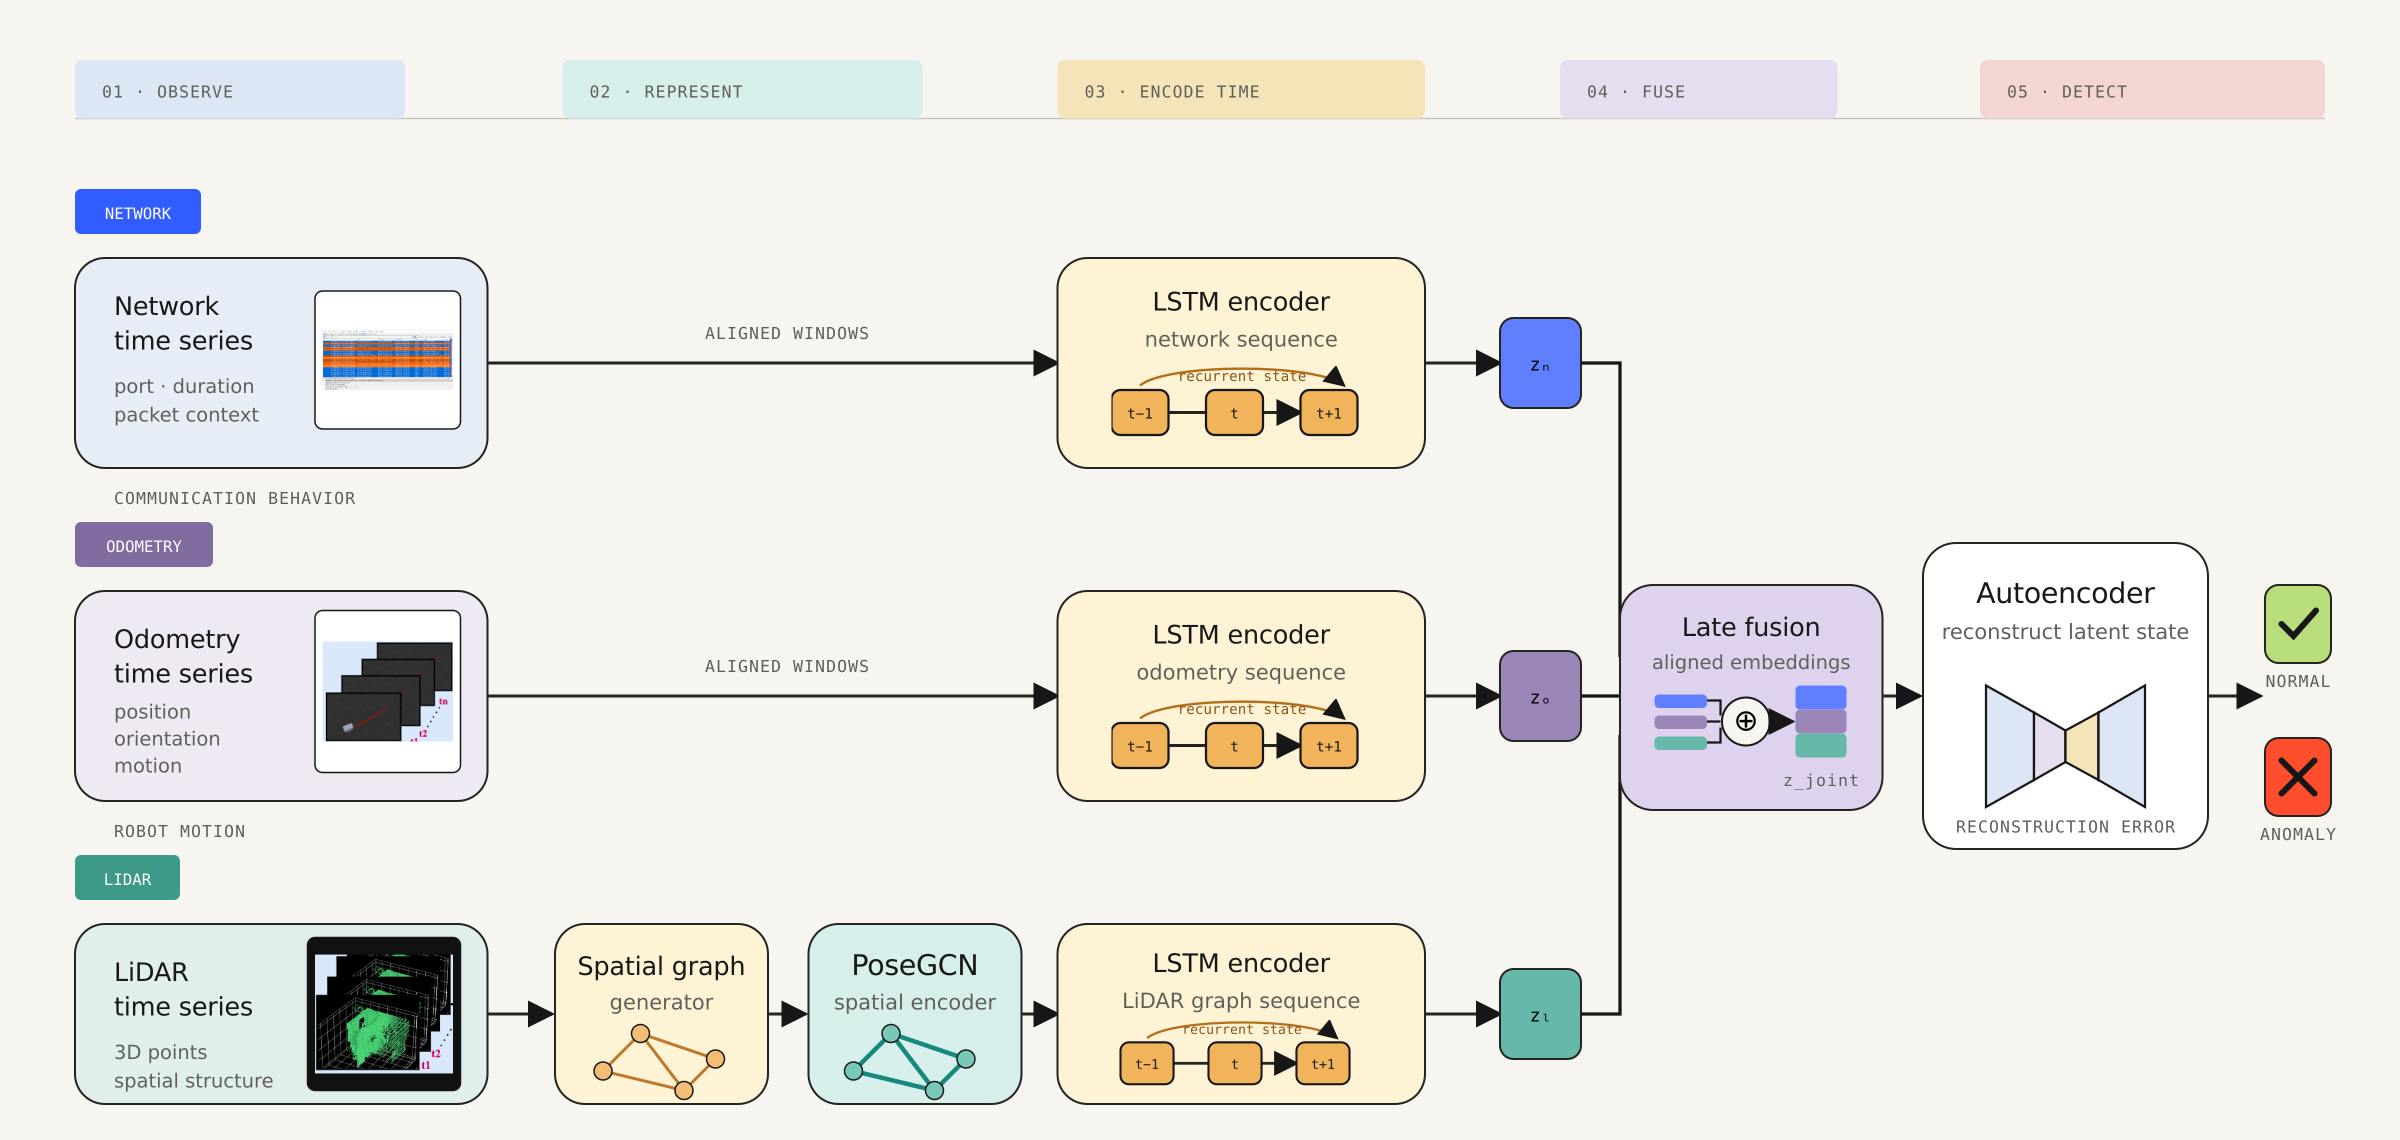Click the purple Zo embedding block

pos(1540,696)
